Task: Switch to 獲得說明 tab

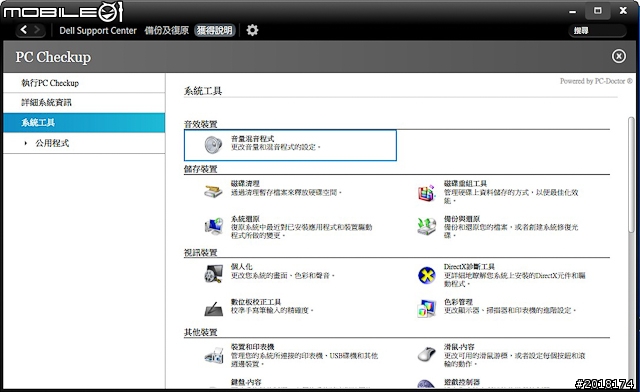Action: [215, 30]
